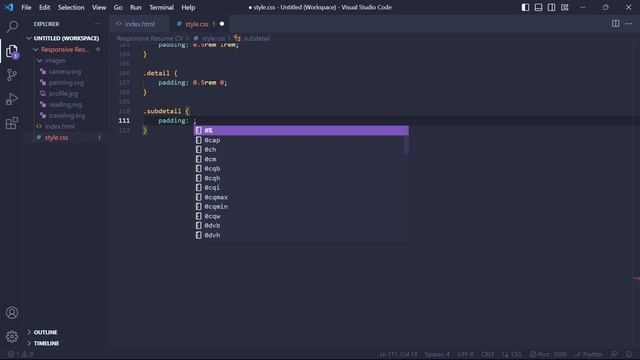Open the Search view in activity bar
Screen dimensions: 640x360
pos(12,27)
